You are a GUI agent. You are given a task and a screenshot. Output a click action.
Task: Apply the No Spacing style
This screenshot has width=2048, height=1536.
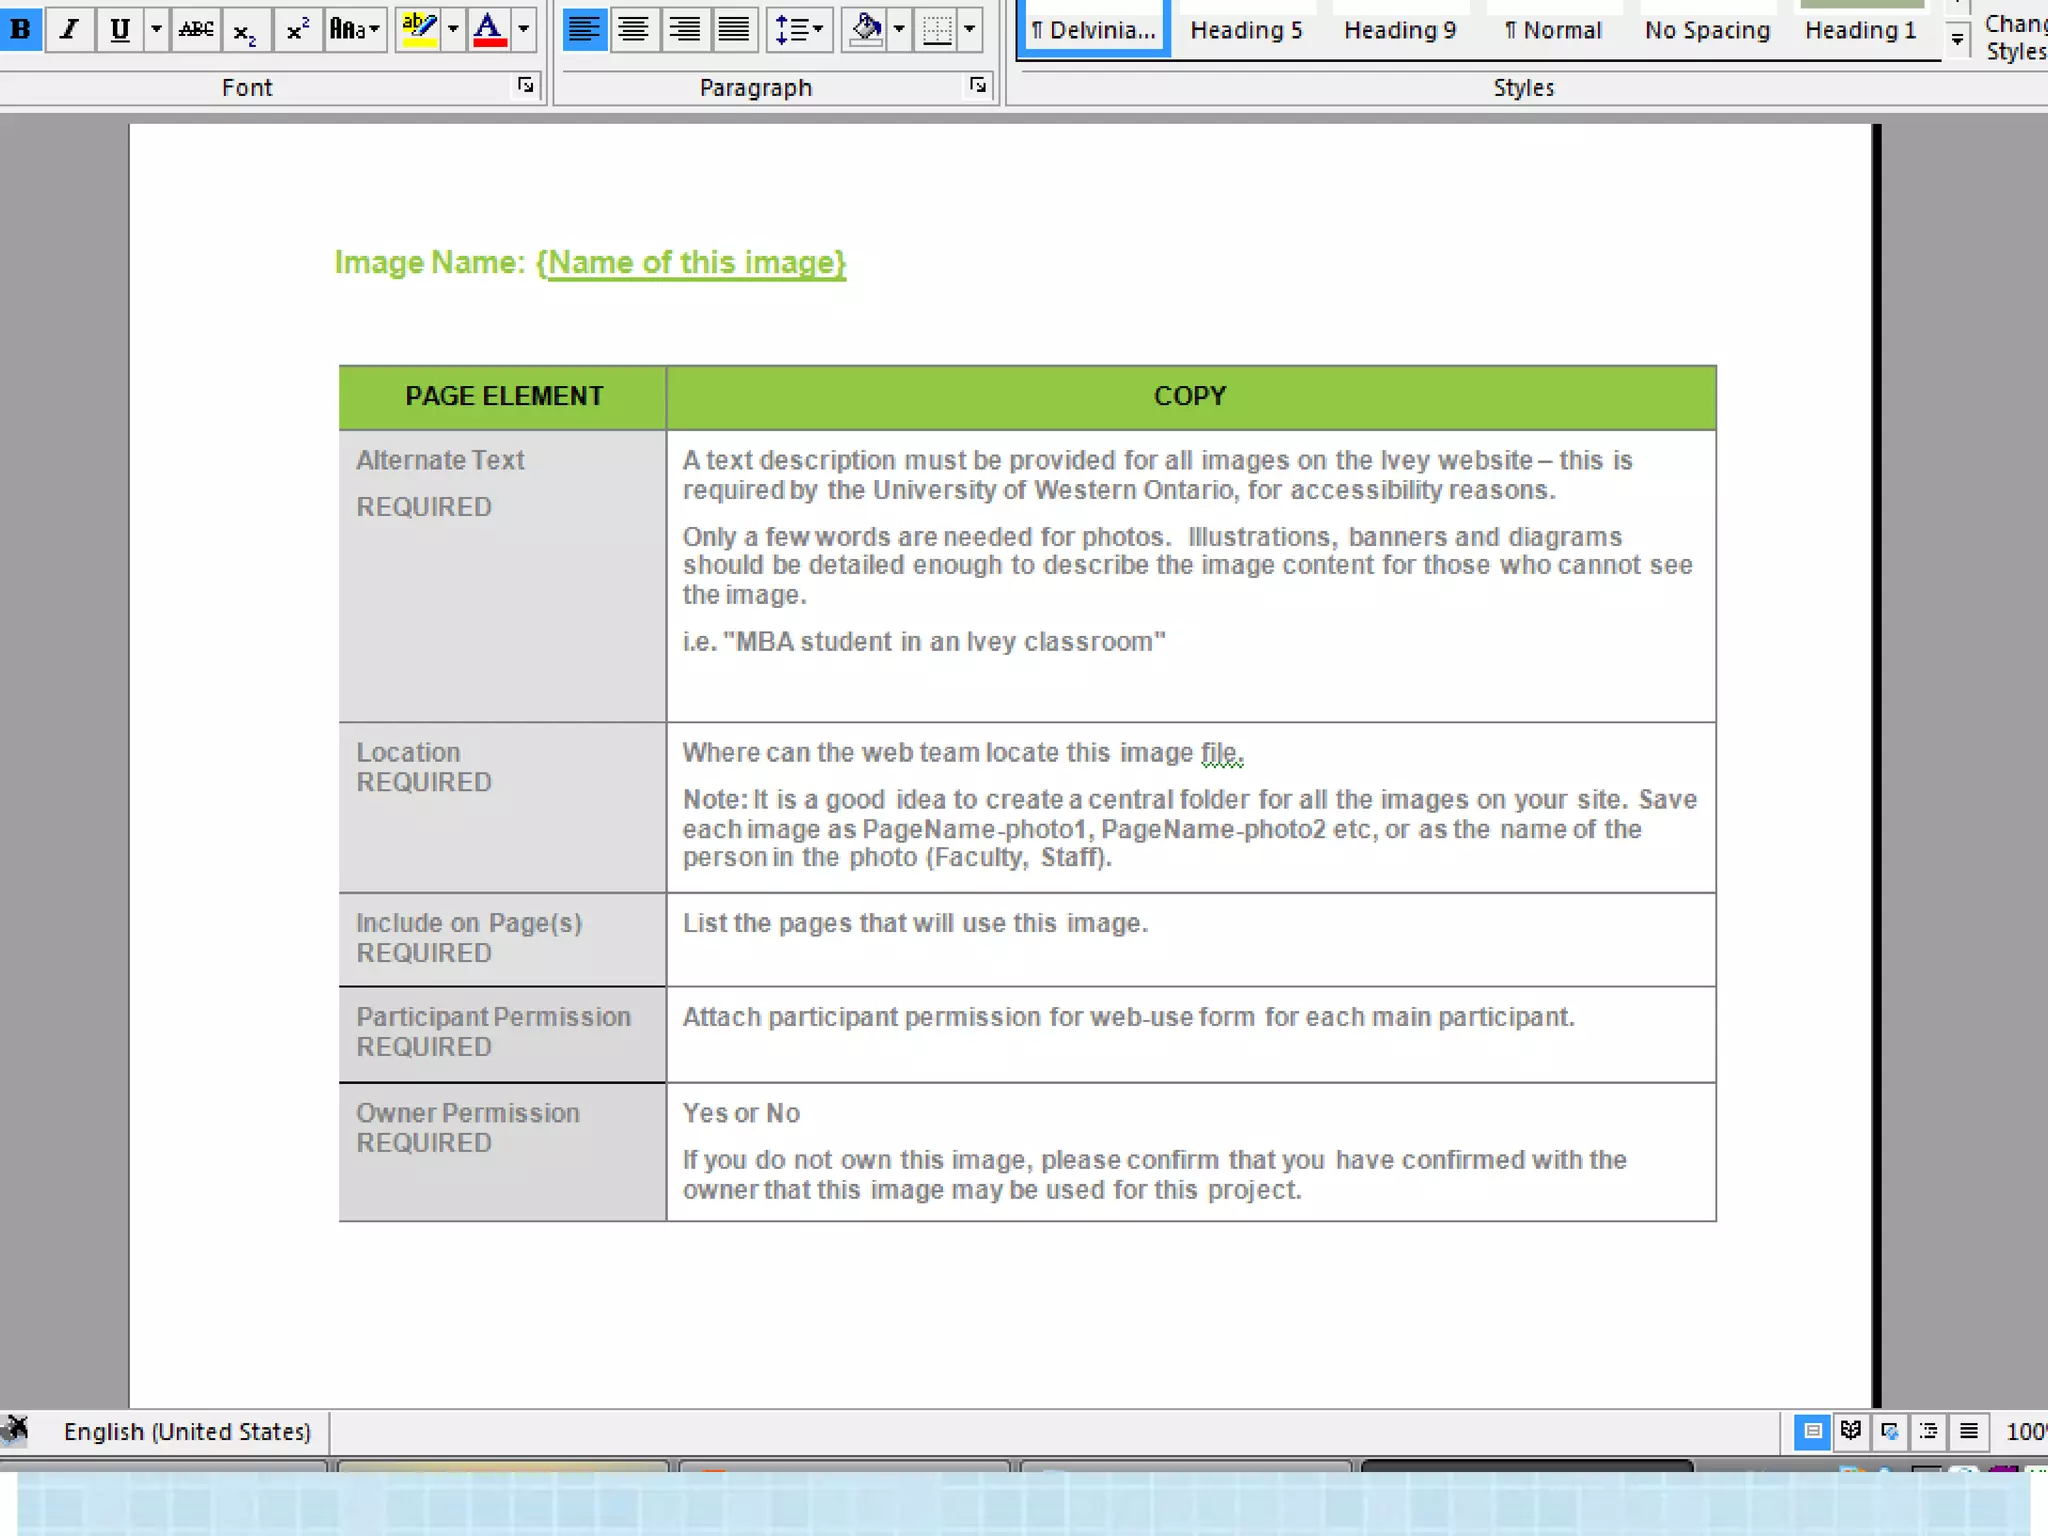tap(1707, 30)
